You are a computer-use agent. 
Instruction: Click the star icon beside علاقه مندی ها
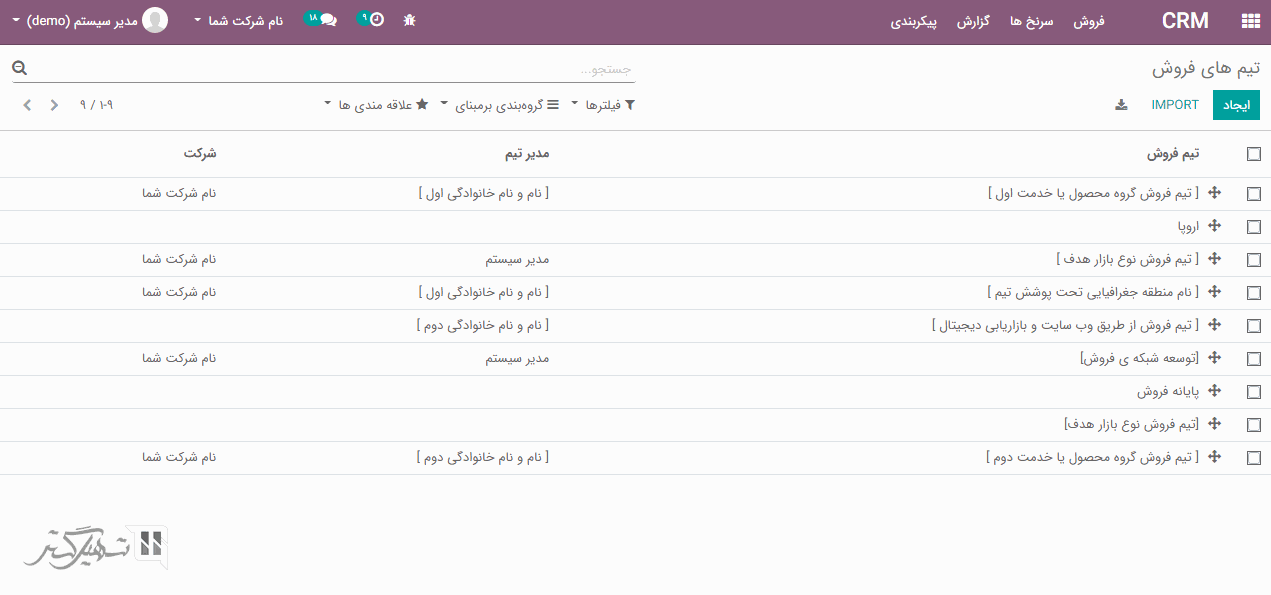pos(423,103)
